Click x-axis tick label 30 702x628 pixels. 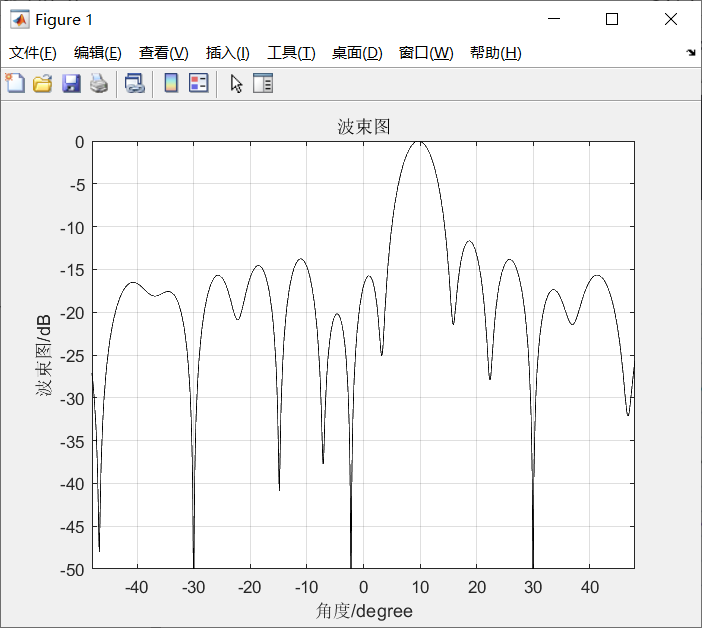tap(533, 587)
